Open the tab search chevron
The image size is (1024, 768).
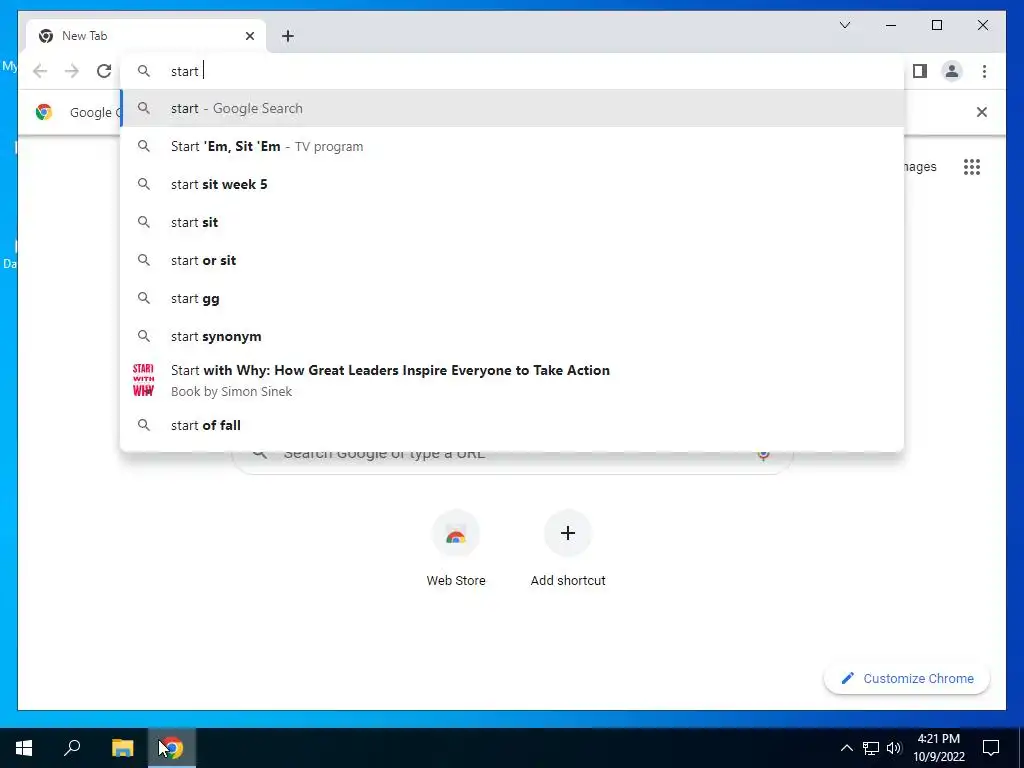coord(844,25)
